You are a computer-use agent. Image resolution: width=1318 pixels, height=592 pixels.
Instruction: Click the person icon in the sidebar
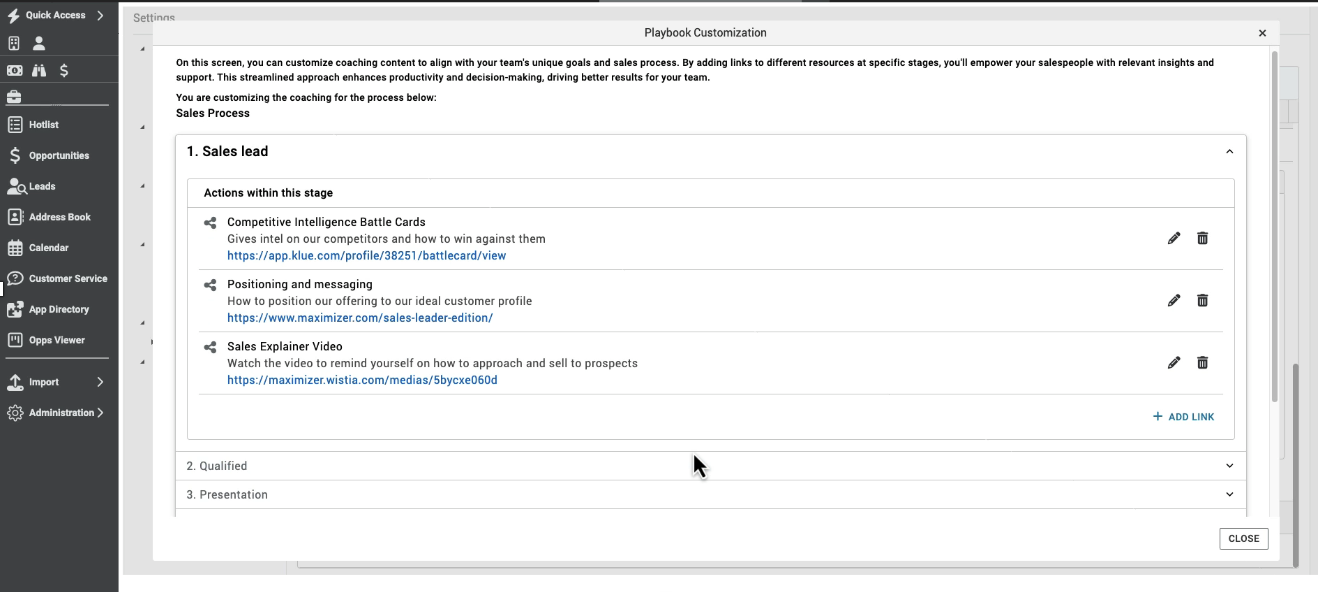39,43
